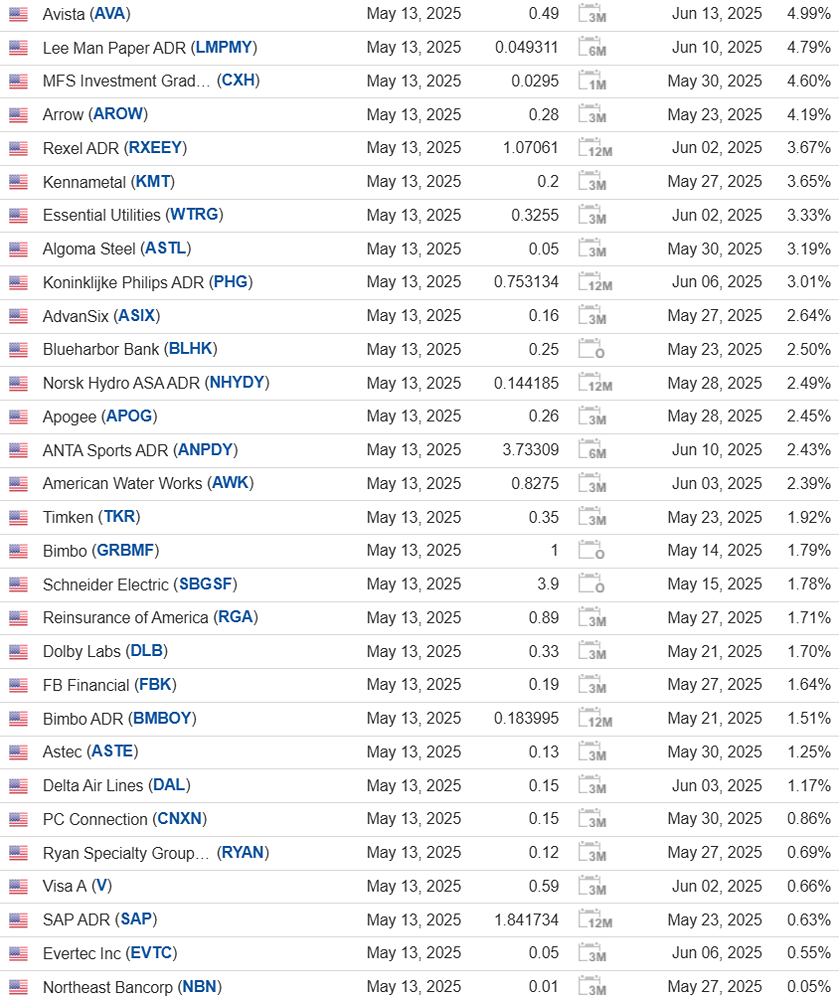Open Koninklijke Philips PHG ticker link
839x1000 pixels.
click(x=231, y=282)
